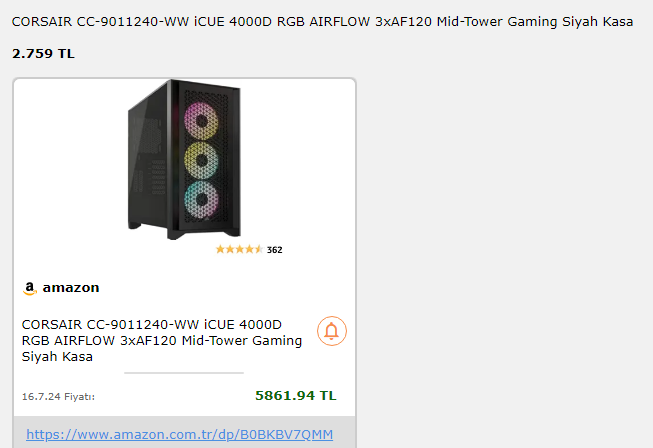This screenshot has width=653, height=448.
Task: Click the yellow middle fan on case image
Action: (x=202, y=161)
